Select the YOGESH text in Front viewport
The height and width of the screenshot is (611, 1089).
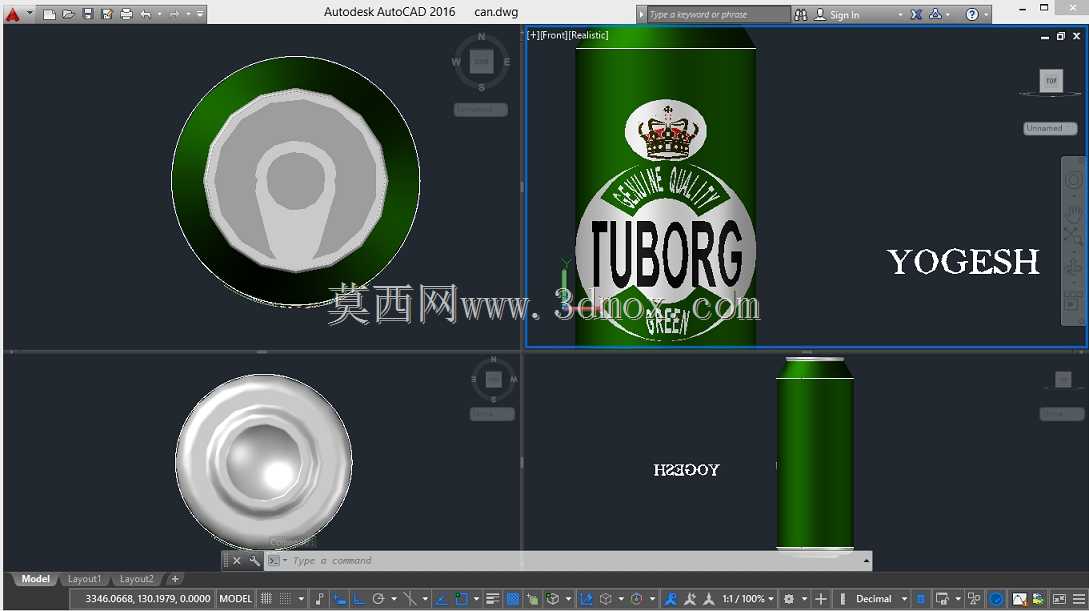tap(963, 262)
